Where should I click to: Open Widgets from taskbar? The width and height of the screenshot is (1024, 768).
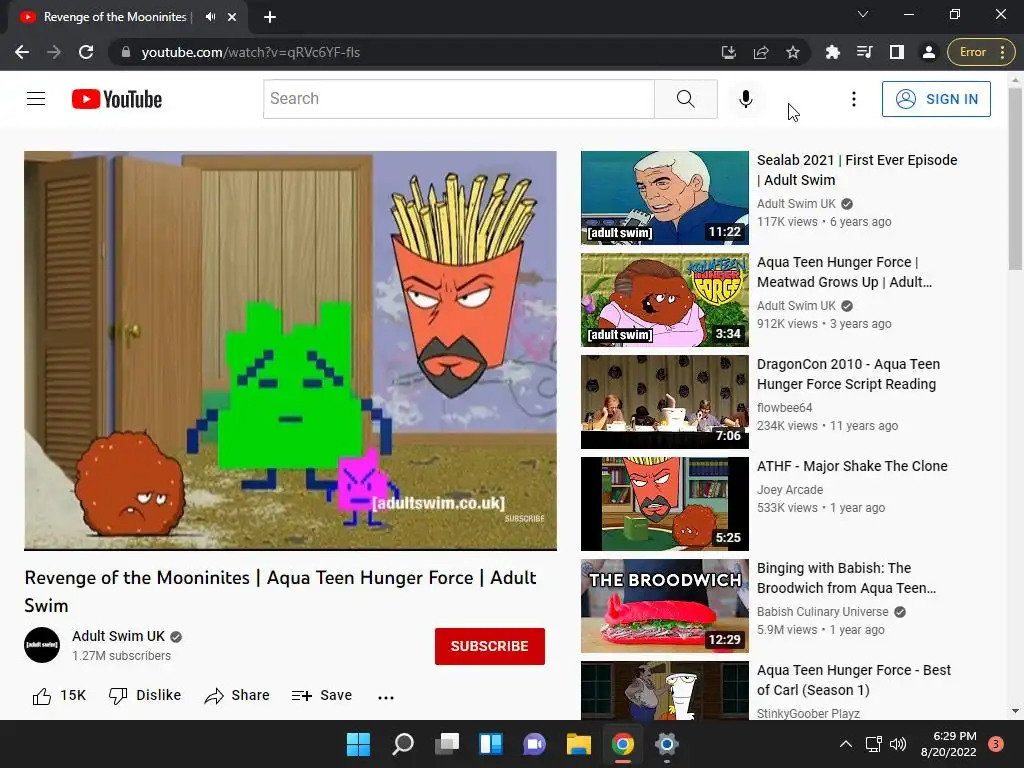(490, 744)
